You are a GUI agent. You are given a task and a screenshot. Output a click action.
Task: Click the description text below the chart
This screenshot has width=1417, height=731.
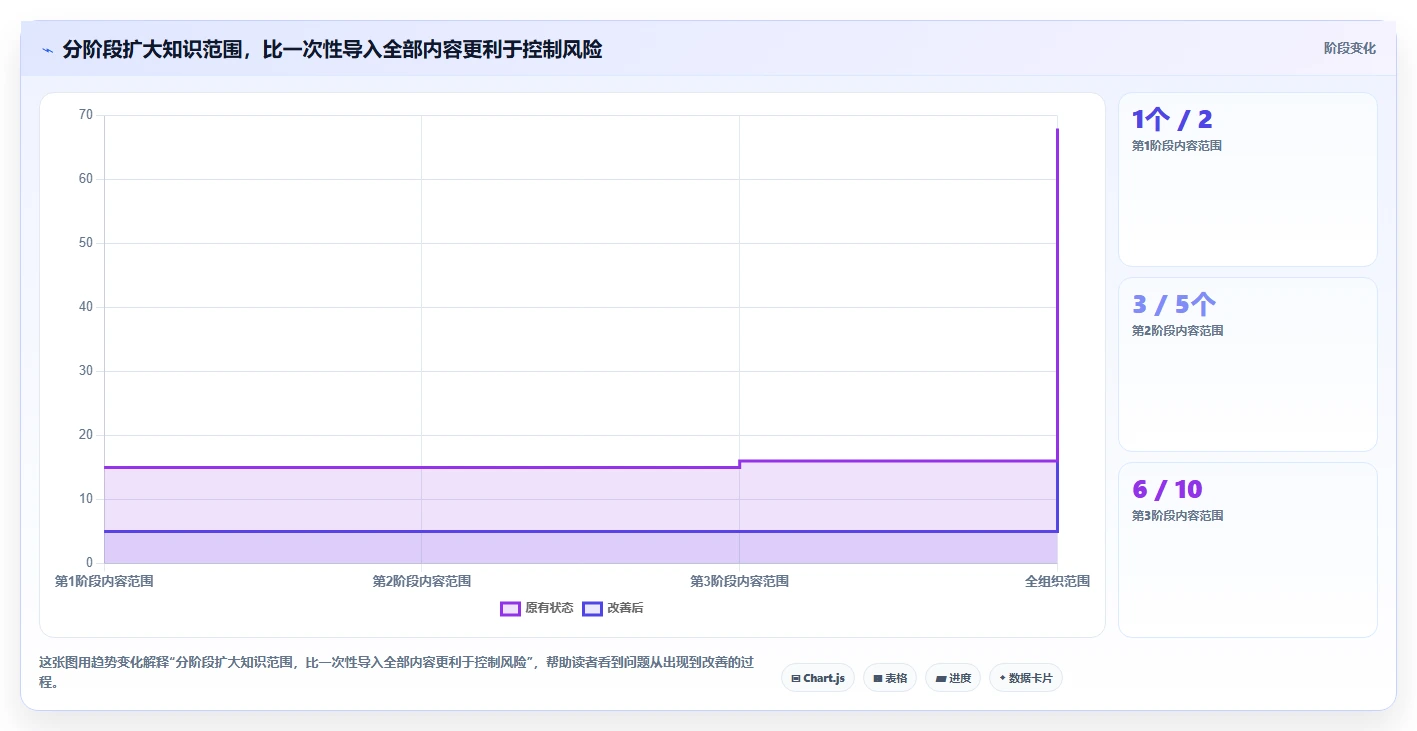(396, 672)
